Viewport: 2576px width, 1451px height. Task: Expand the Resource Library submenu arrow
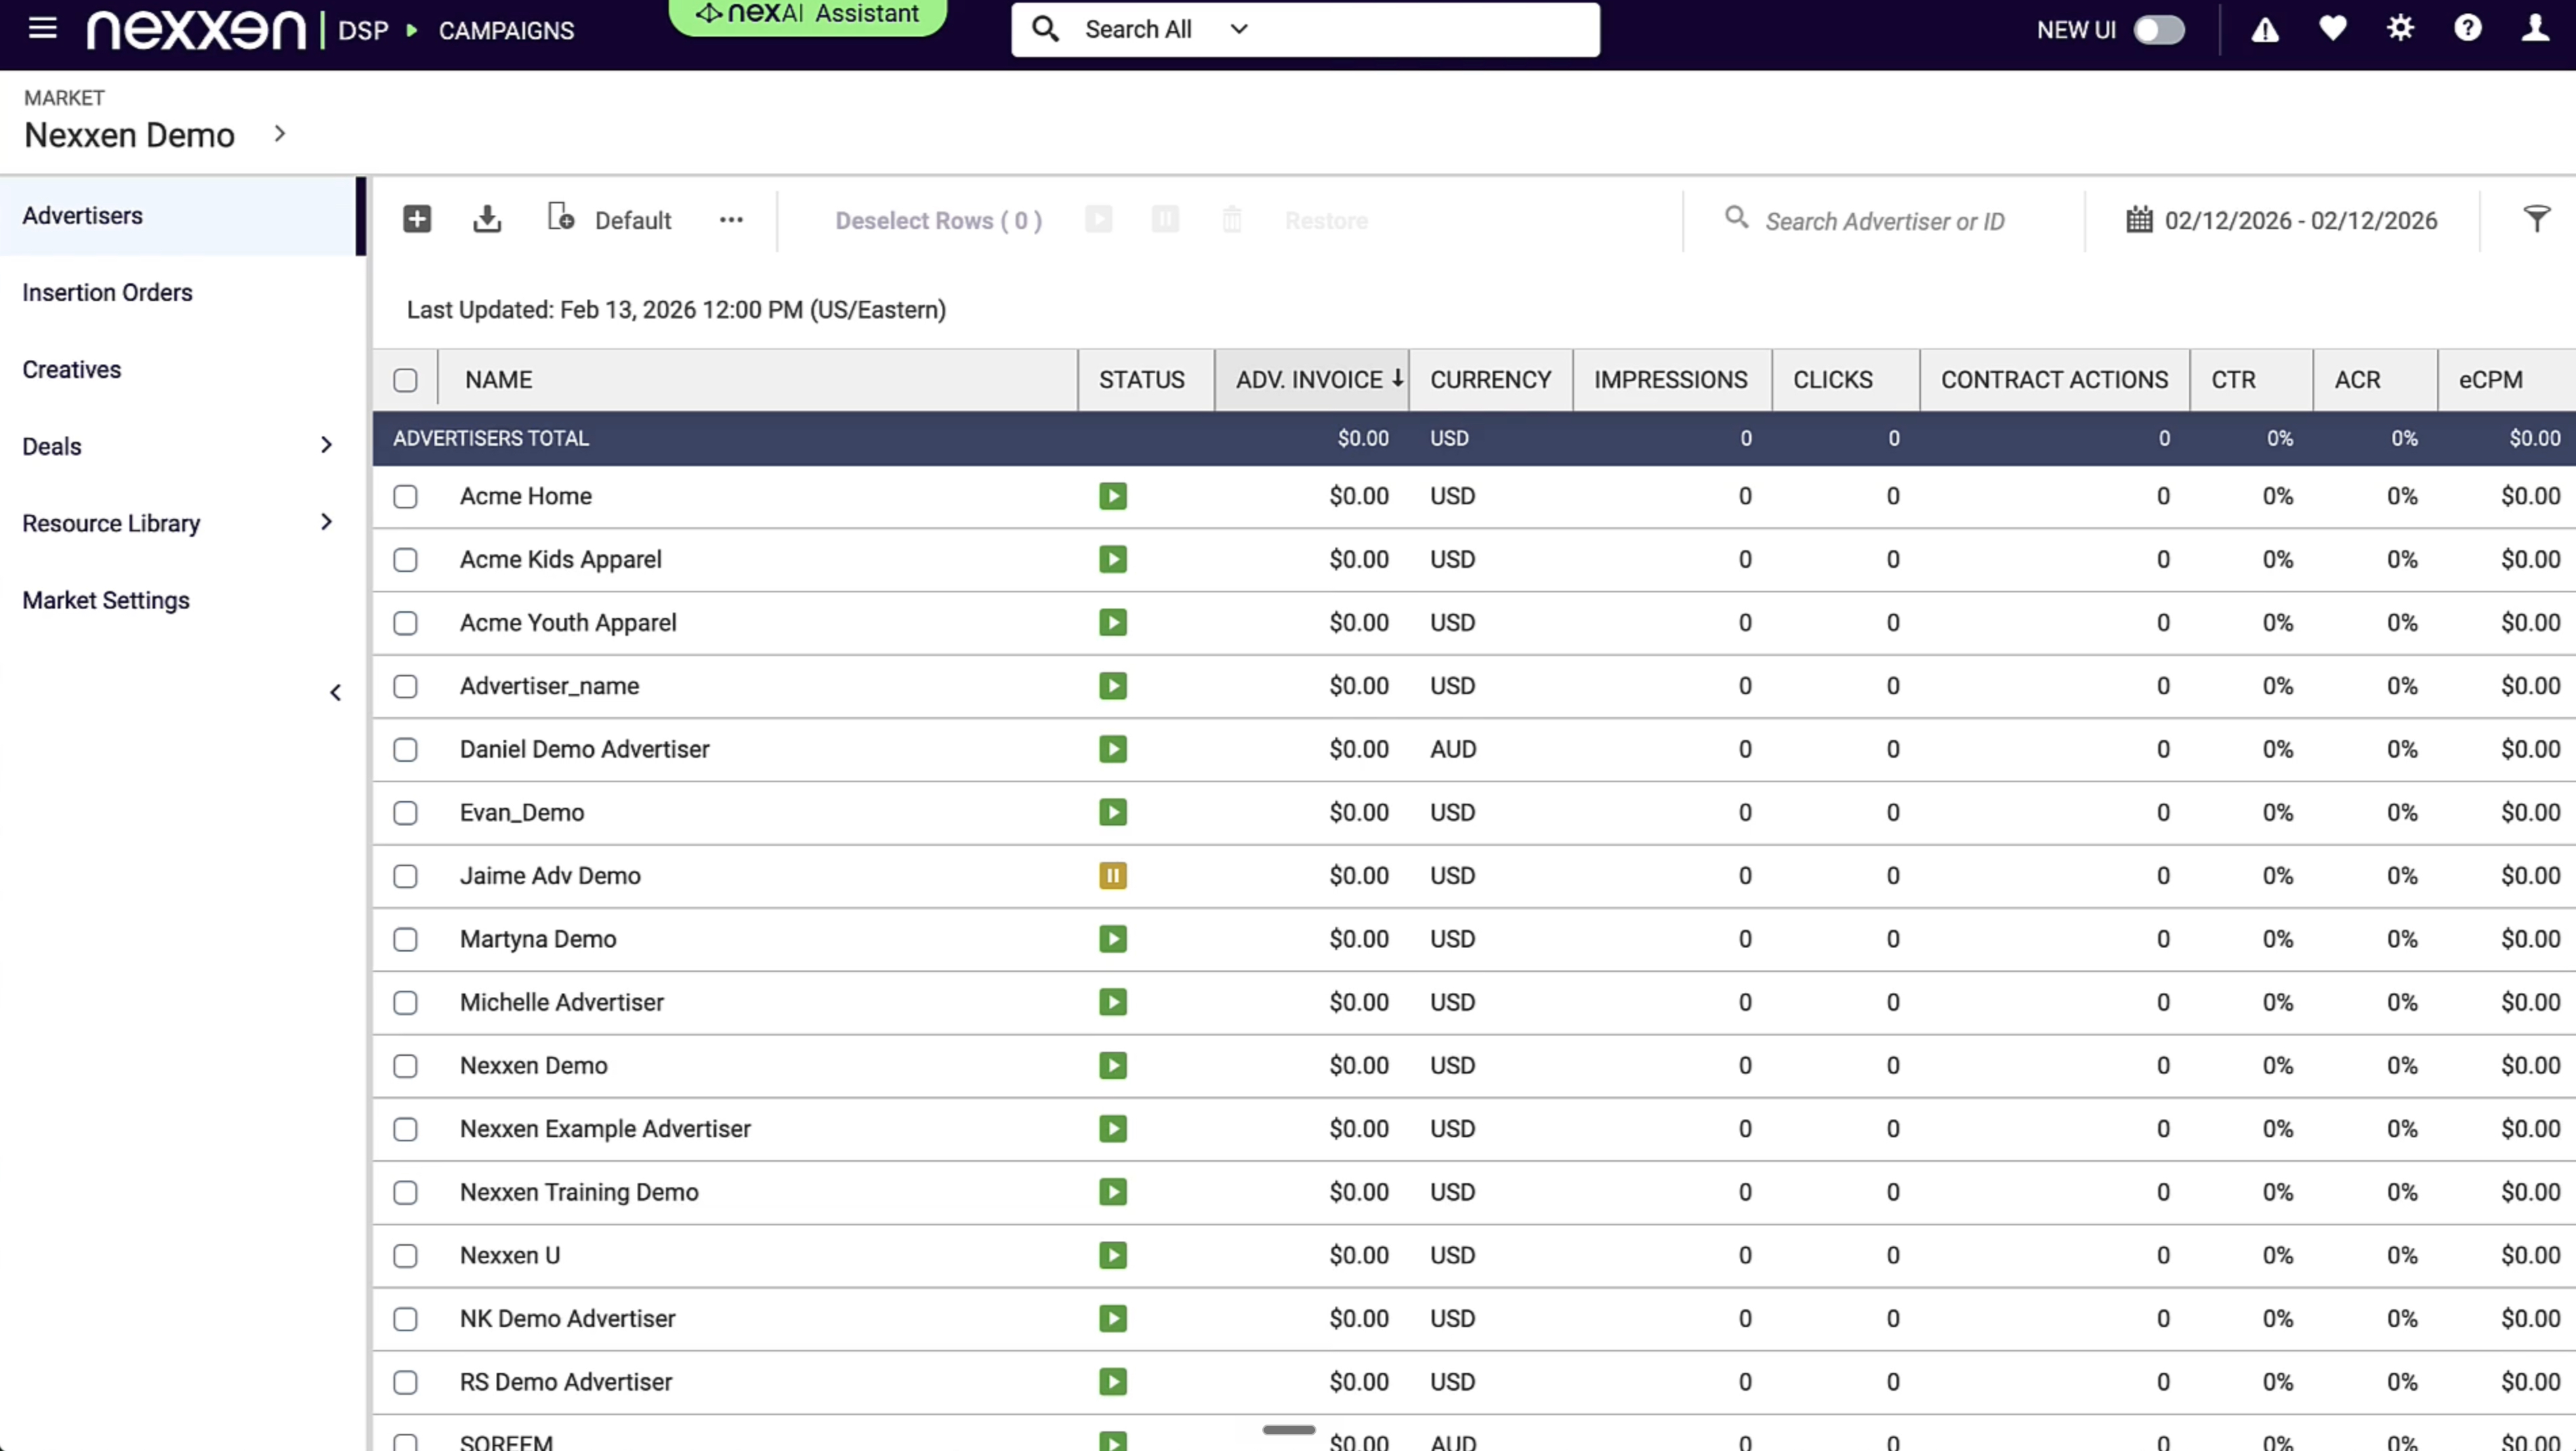pos(326,522)
